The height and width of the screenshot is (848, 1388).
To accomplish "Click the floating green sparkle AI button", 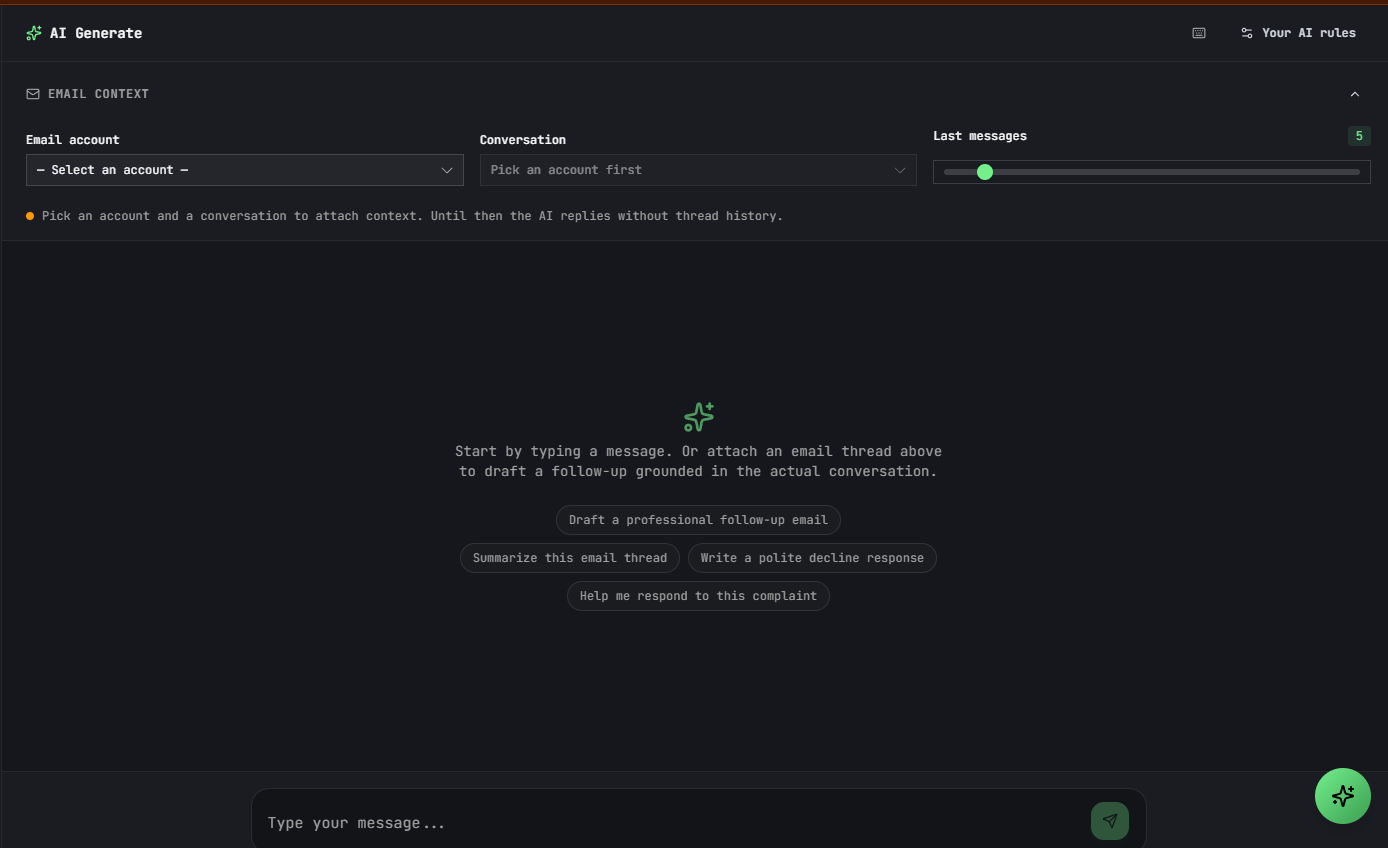I will pyautogui.click(x=1343, y=796).
